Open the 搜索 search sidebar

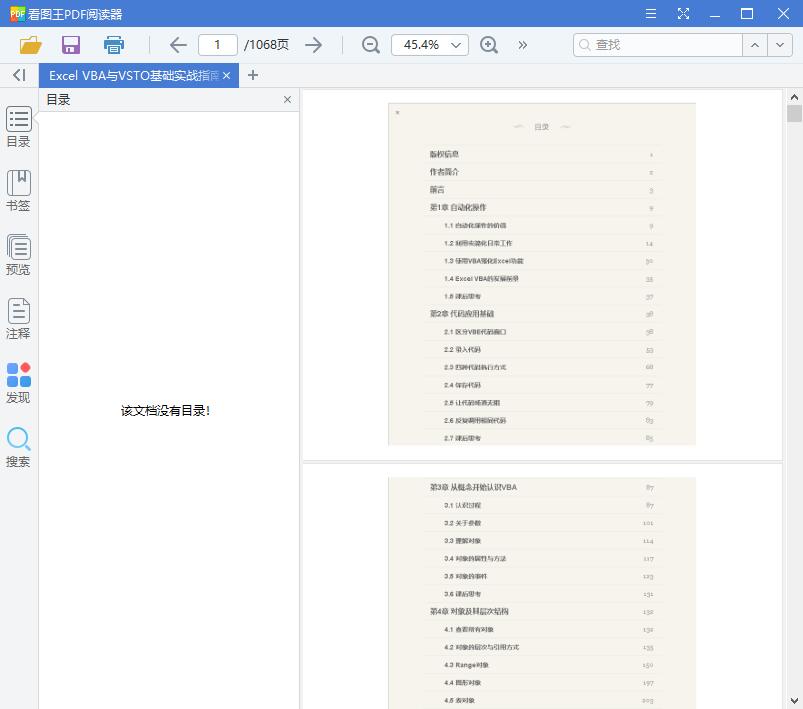click(x=18, y=447)
